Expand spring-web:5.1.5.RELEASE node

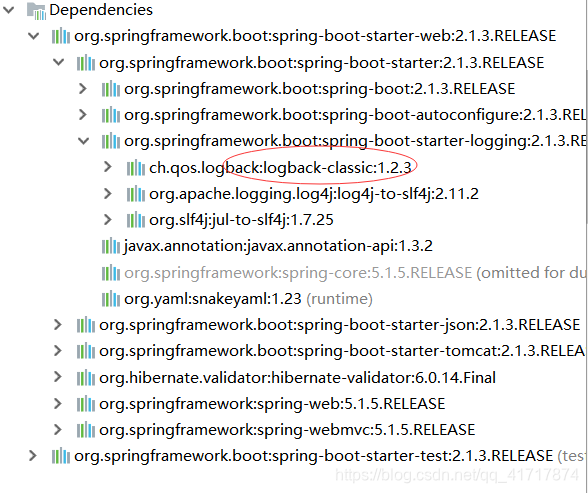click(58, 404)
